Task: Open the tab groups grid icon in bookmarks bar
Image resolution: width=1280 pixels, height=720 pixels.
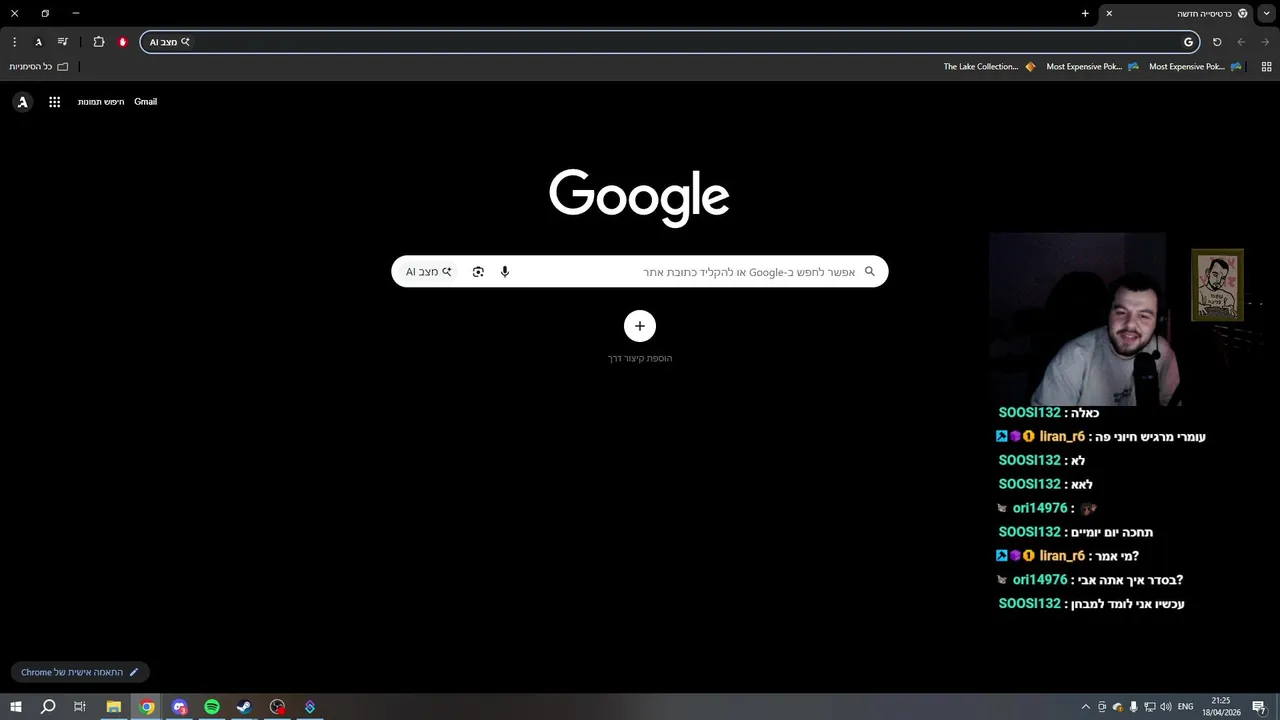Action: click(1266, 67)
